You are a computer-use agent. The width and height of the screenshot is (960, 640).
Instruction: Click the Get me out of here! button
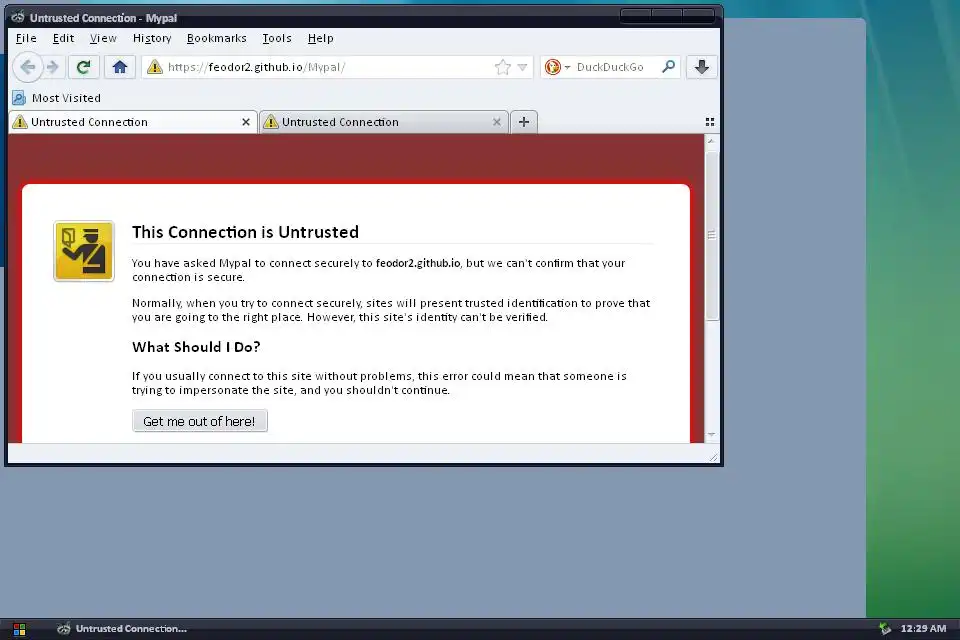pyautogui.click(x=200, y=421)
